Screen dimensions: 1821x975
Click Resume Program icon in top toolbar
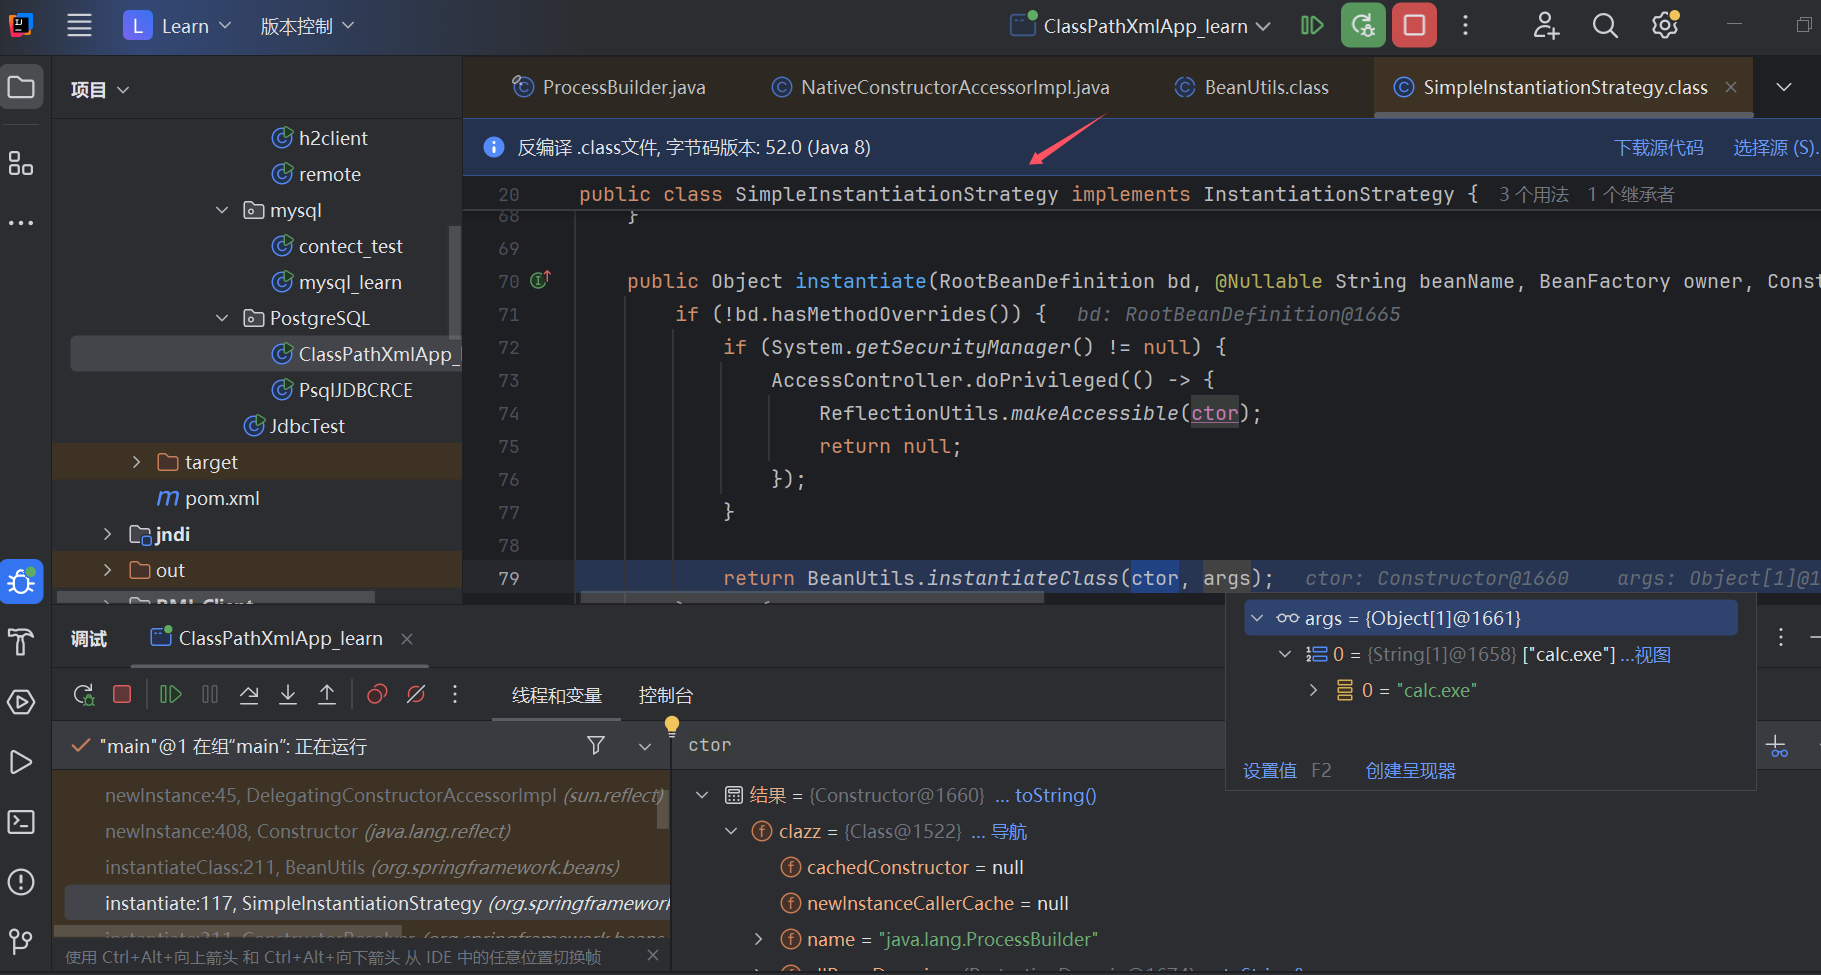1312,26
